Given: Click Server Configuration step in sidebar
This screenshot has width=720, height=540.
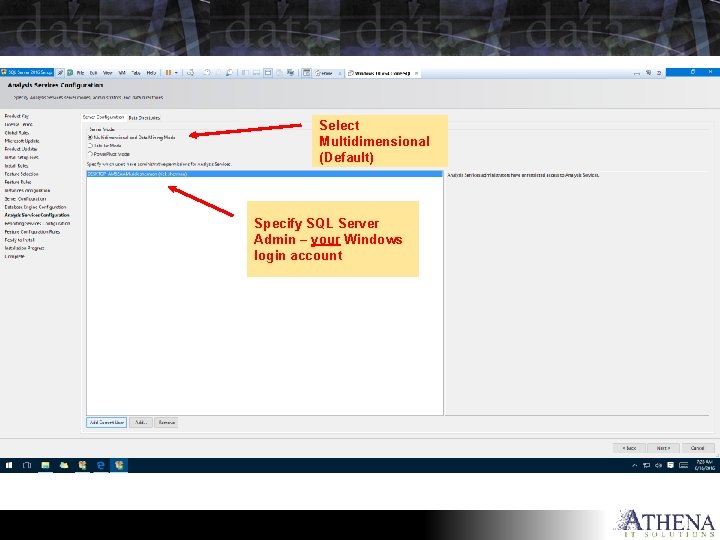Looking at the screenshot, I should pos(25,199).
